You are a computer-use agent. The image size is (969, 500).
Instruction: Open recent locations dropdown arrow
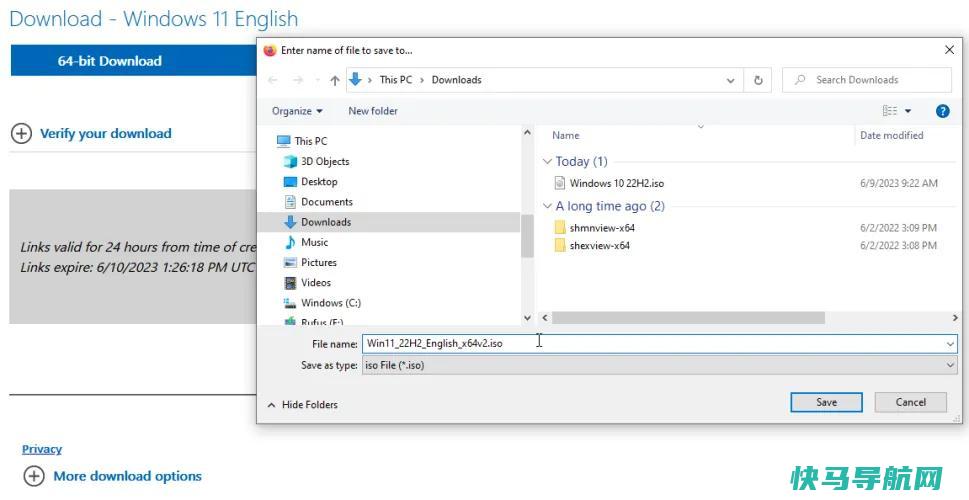pos(318,80)
